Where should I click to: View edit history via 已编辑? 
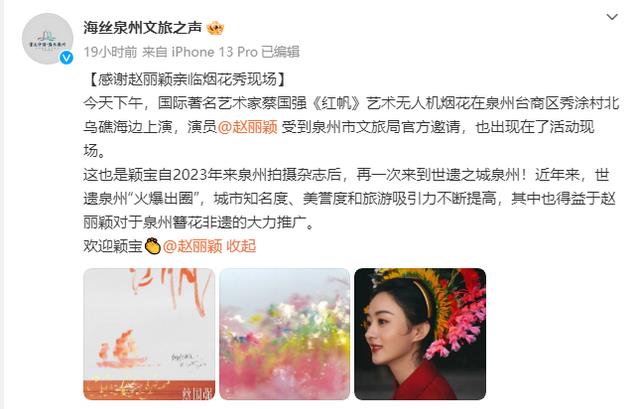[280, 52]
